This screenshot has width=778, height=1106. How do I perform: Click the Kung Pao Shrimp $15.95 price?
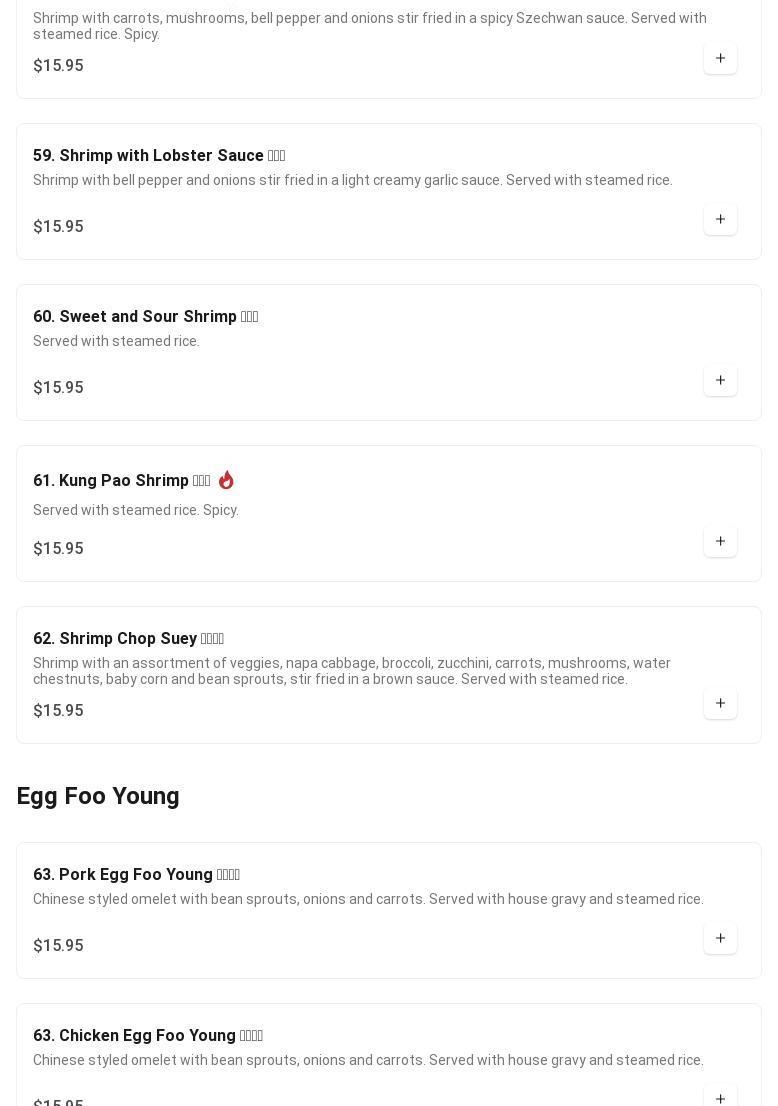pos(59,548)
